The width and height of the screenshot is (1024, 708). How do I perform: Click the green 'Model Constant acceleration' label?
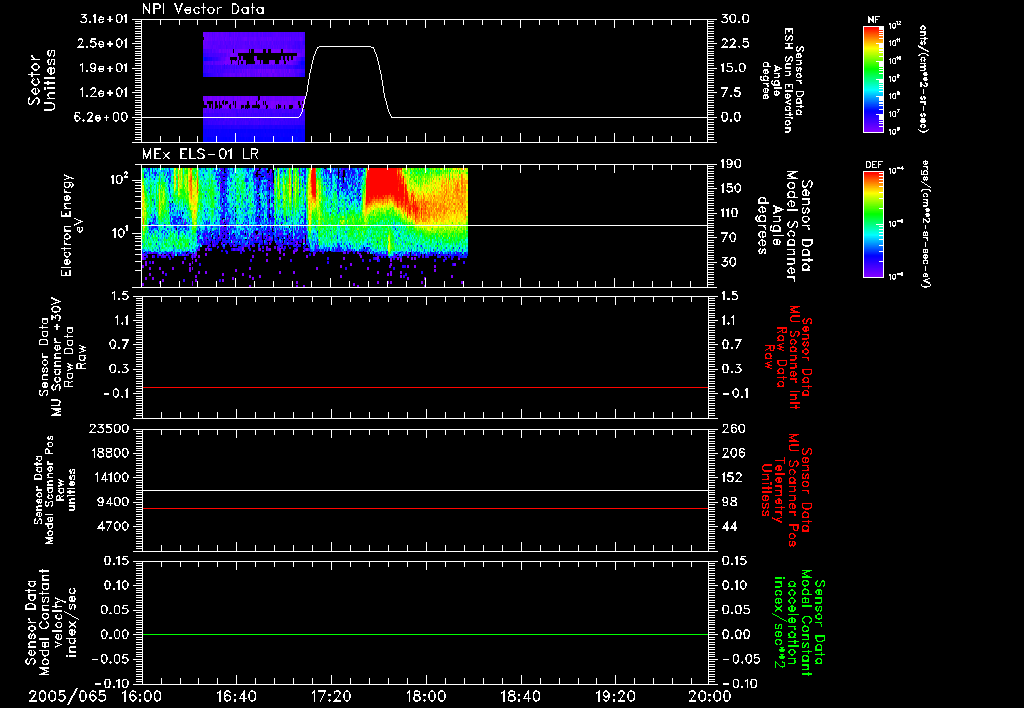pyautogui.click(x=799, y=623)
